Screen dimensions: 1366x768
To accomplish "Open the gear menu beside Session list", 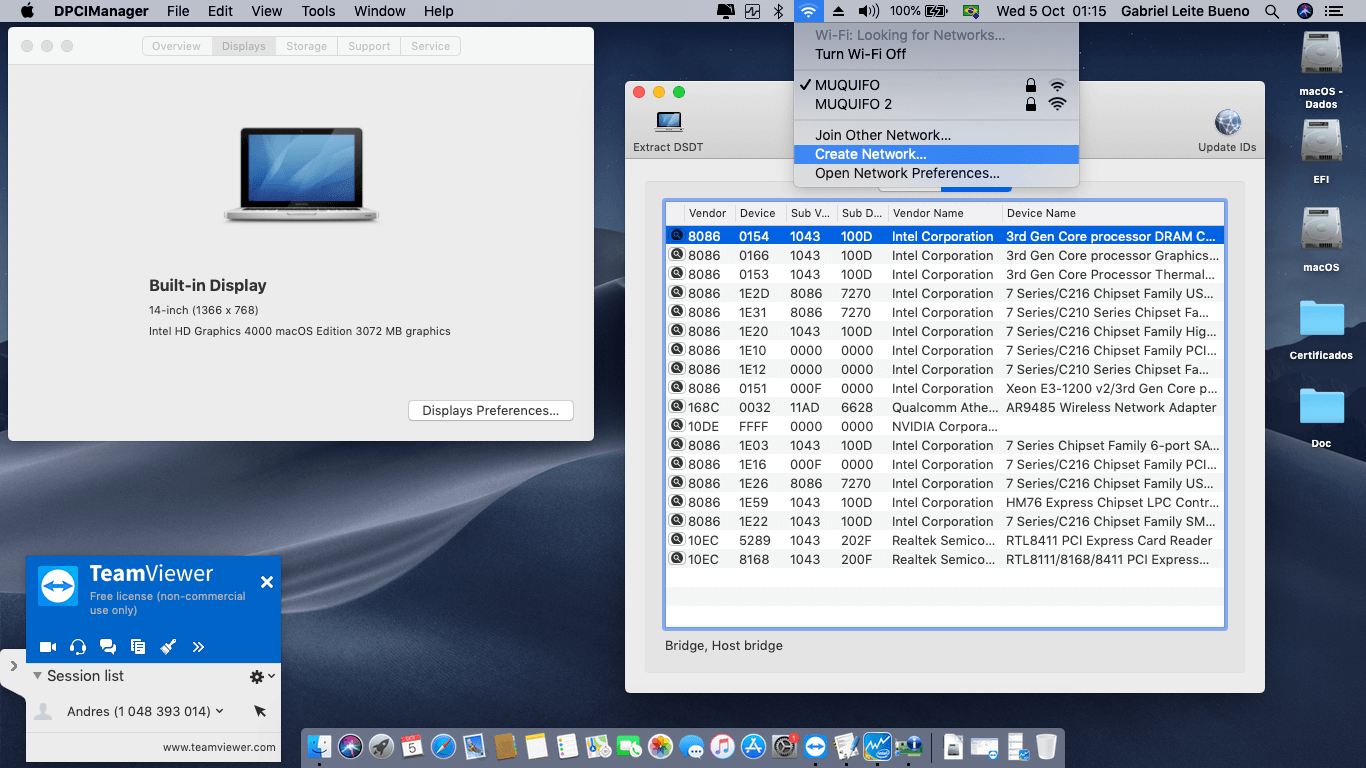I will [x=255, y=675].
